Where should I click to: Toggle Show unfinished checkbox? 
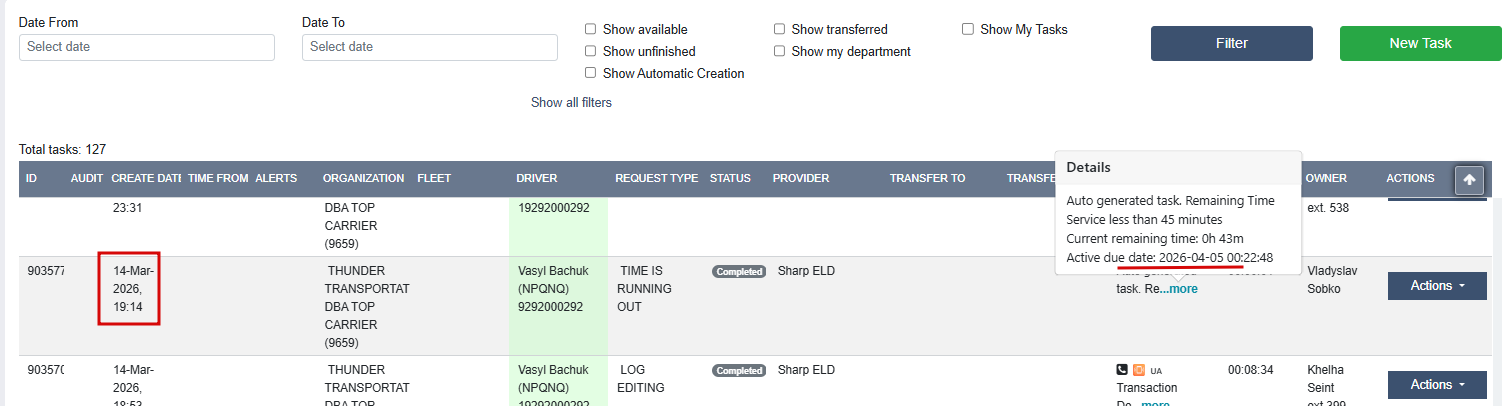tap(591, 51)
